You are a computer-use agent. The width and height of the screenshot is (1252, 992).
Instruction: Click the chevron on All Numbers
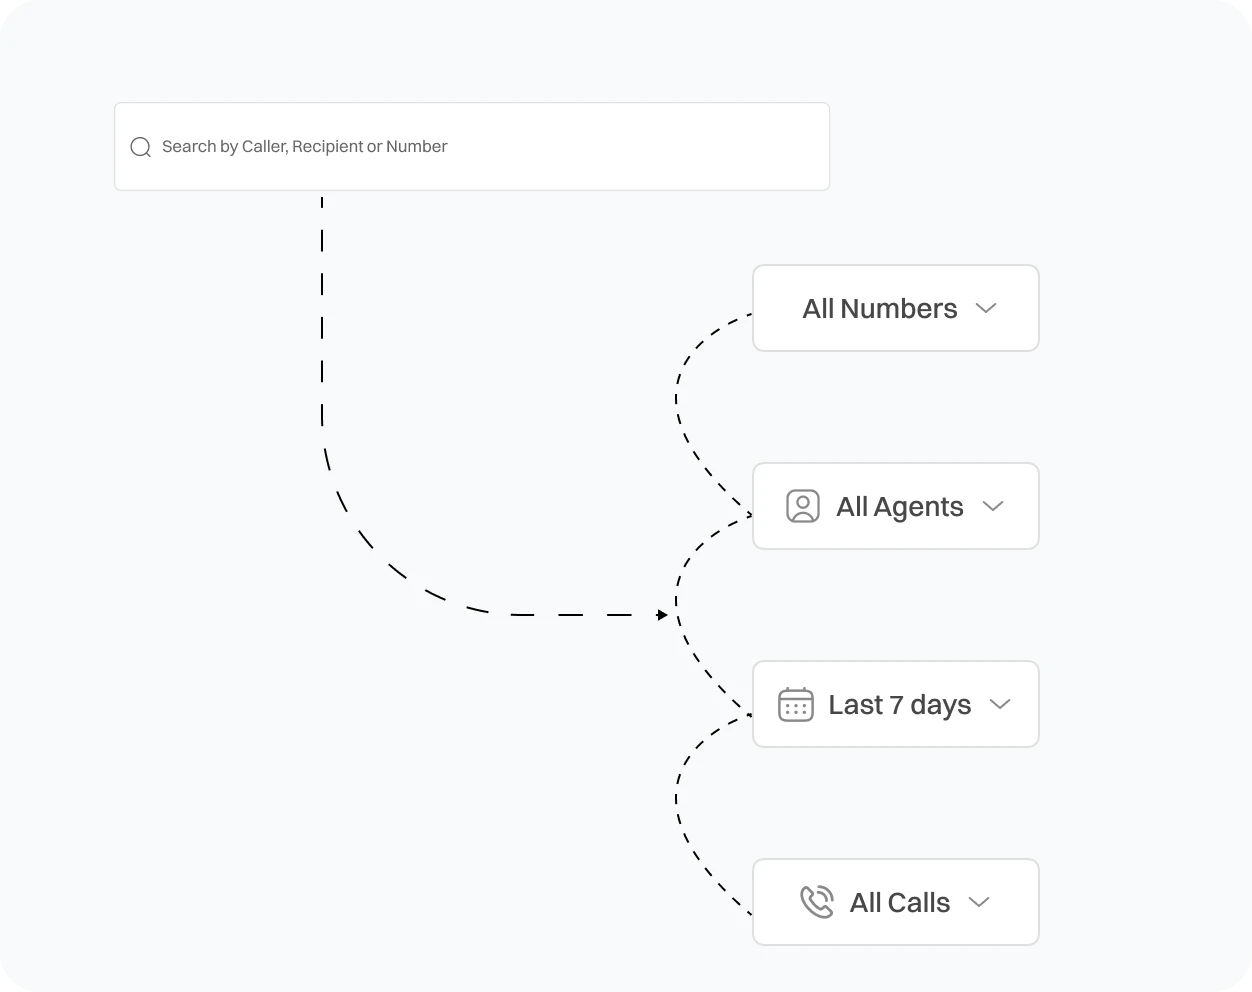[x=986, y=308]
